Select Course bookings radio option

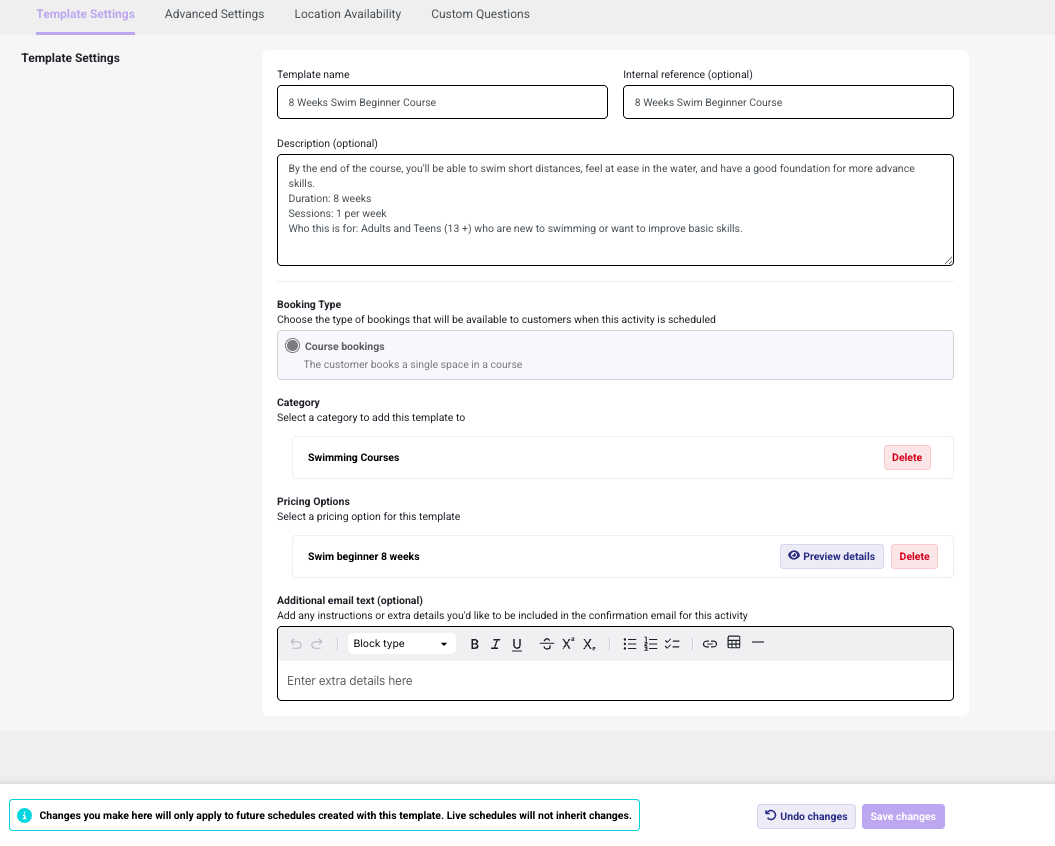[x=293, y=346]
